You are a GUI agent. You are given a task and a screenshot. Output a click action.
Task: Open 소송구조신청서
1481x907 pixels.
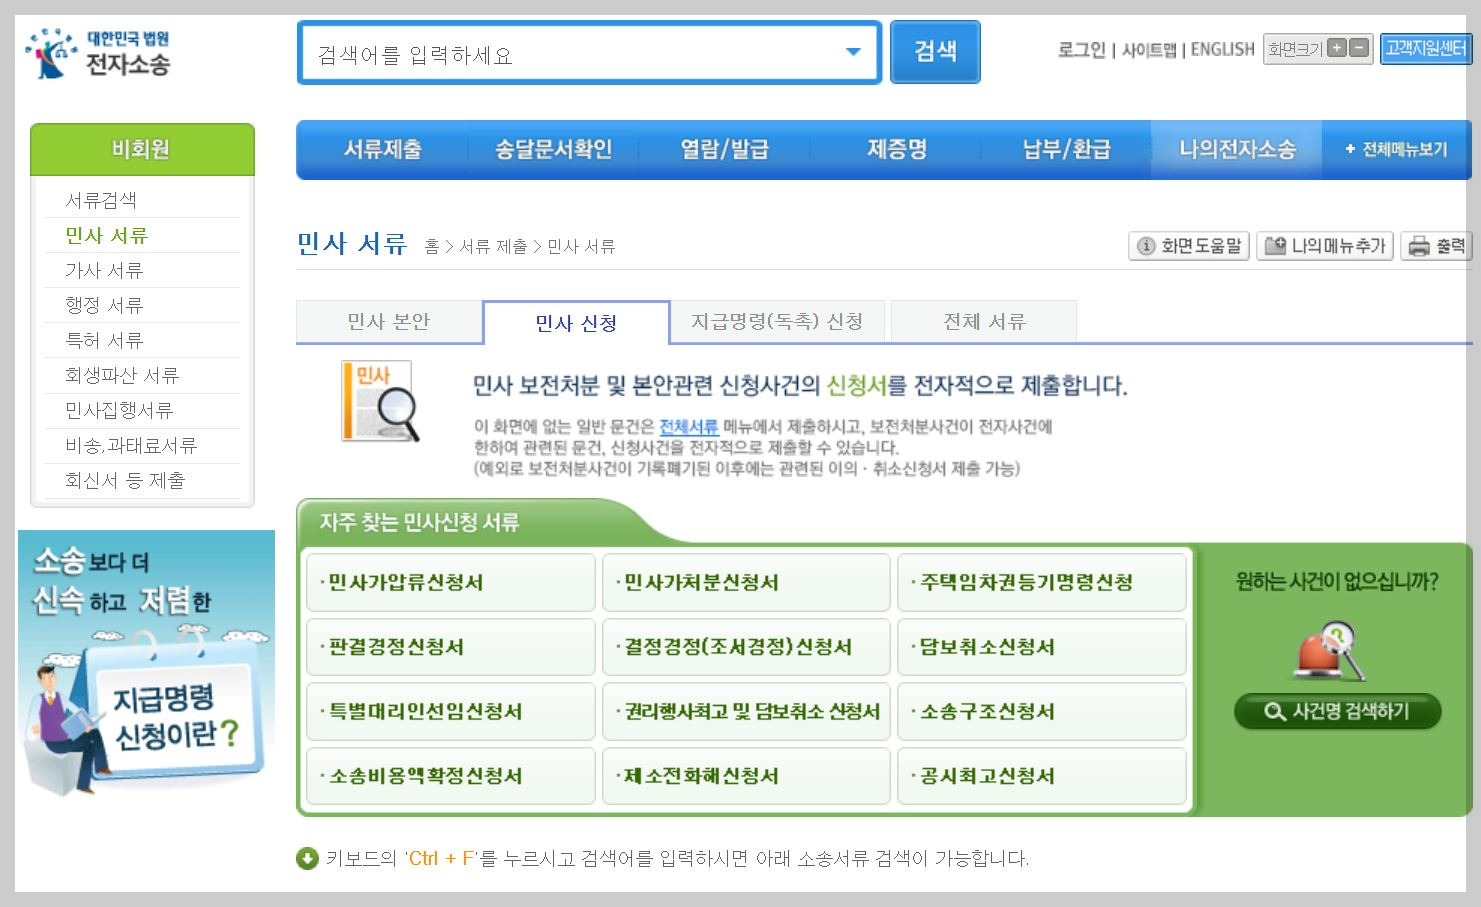(1042, 712)
